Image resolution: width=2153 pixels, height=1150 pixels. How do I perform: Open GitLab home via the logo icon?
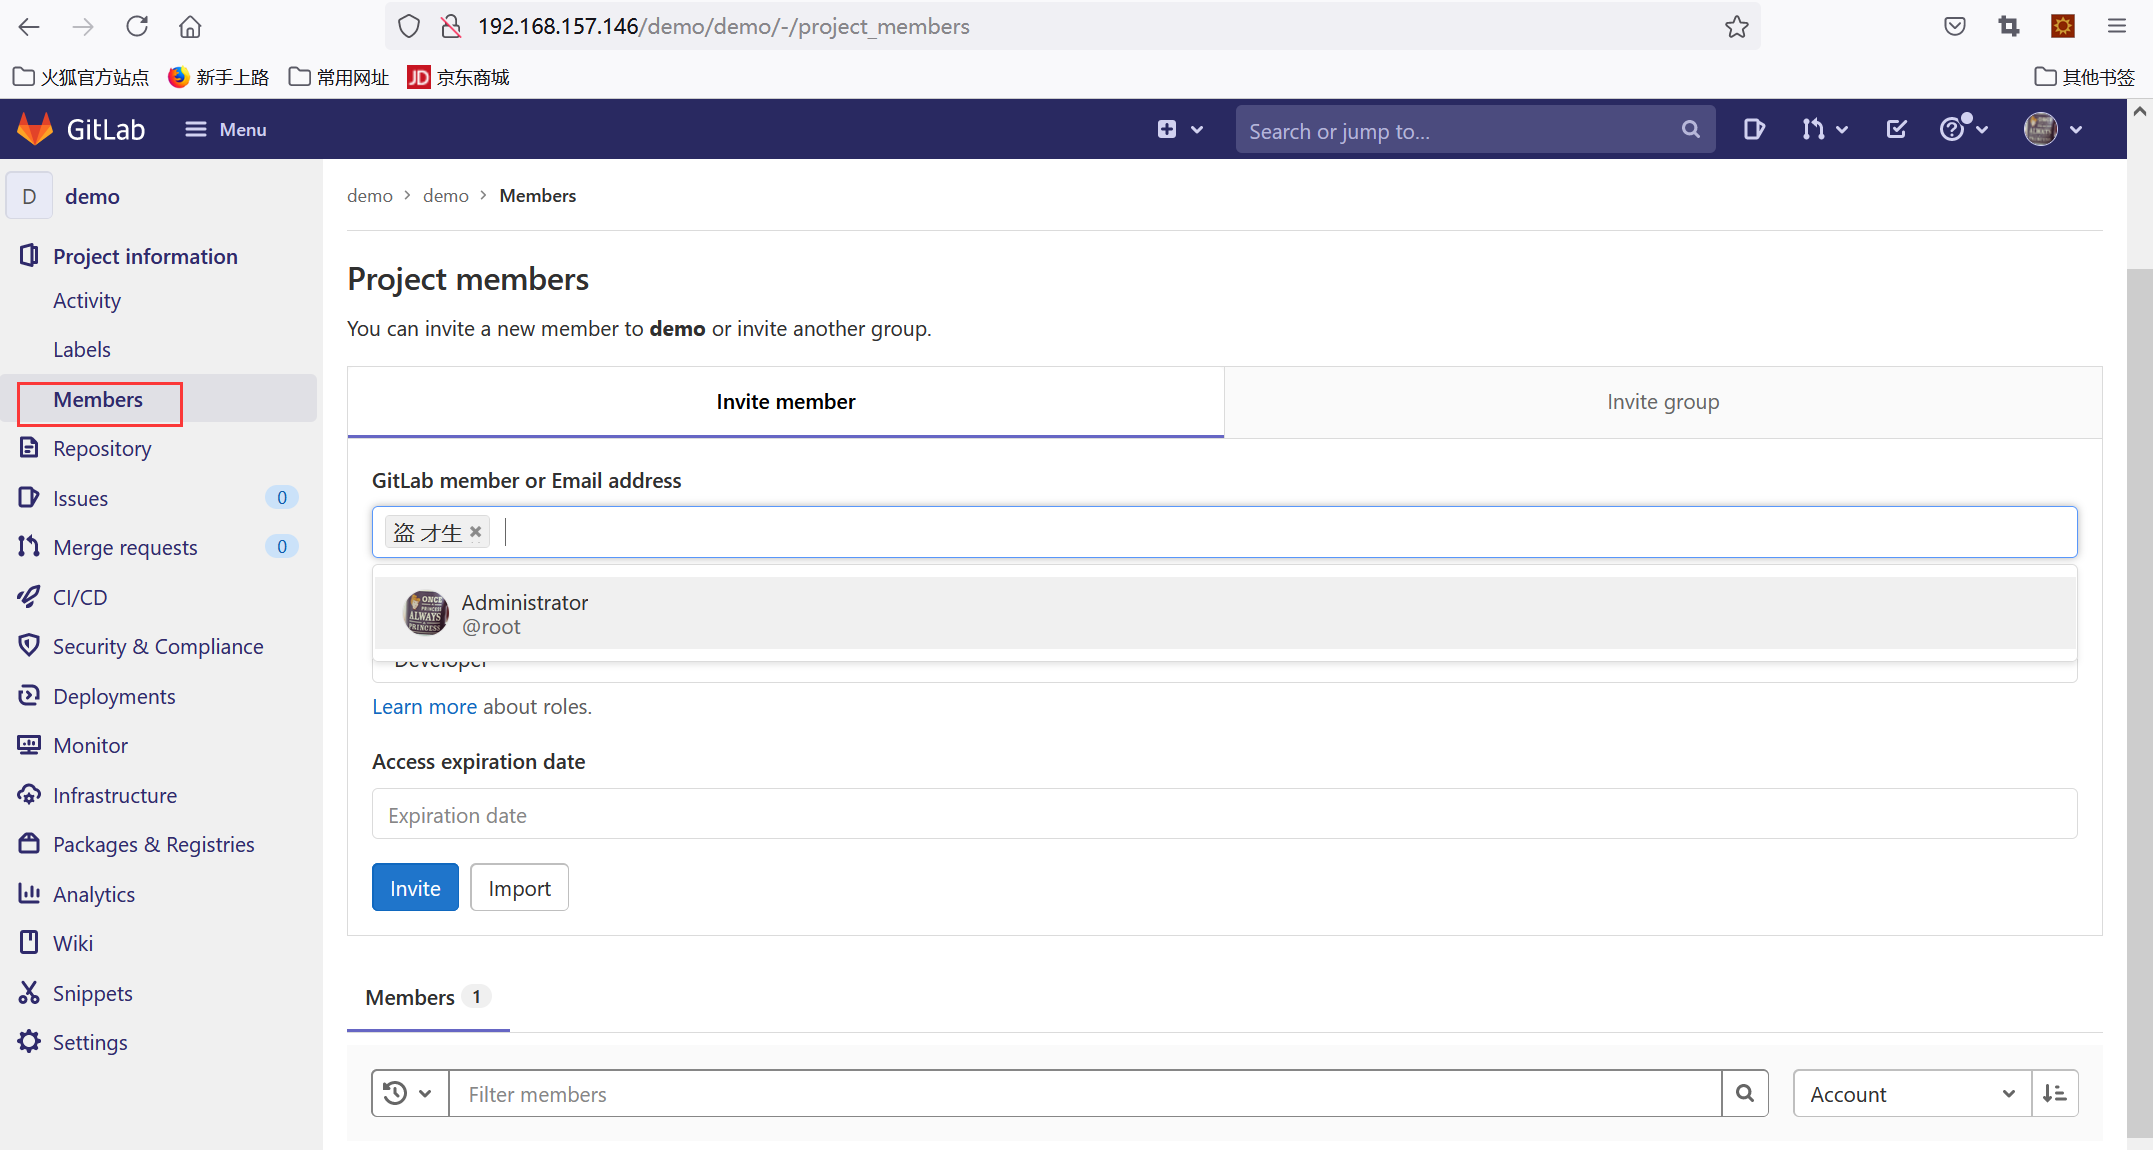[x=35, y=128]
